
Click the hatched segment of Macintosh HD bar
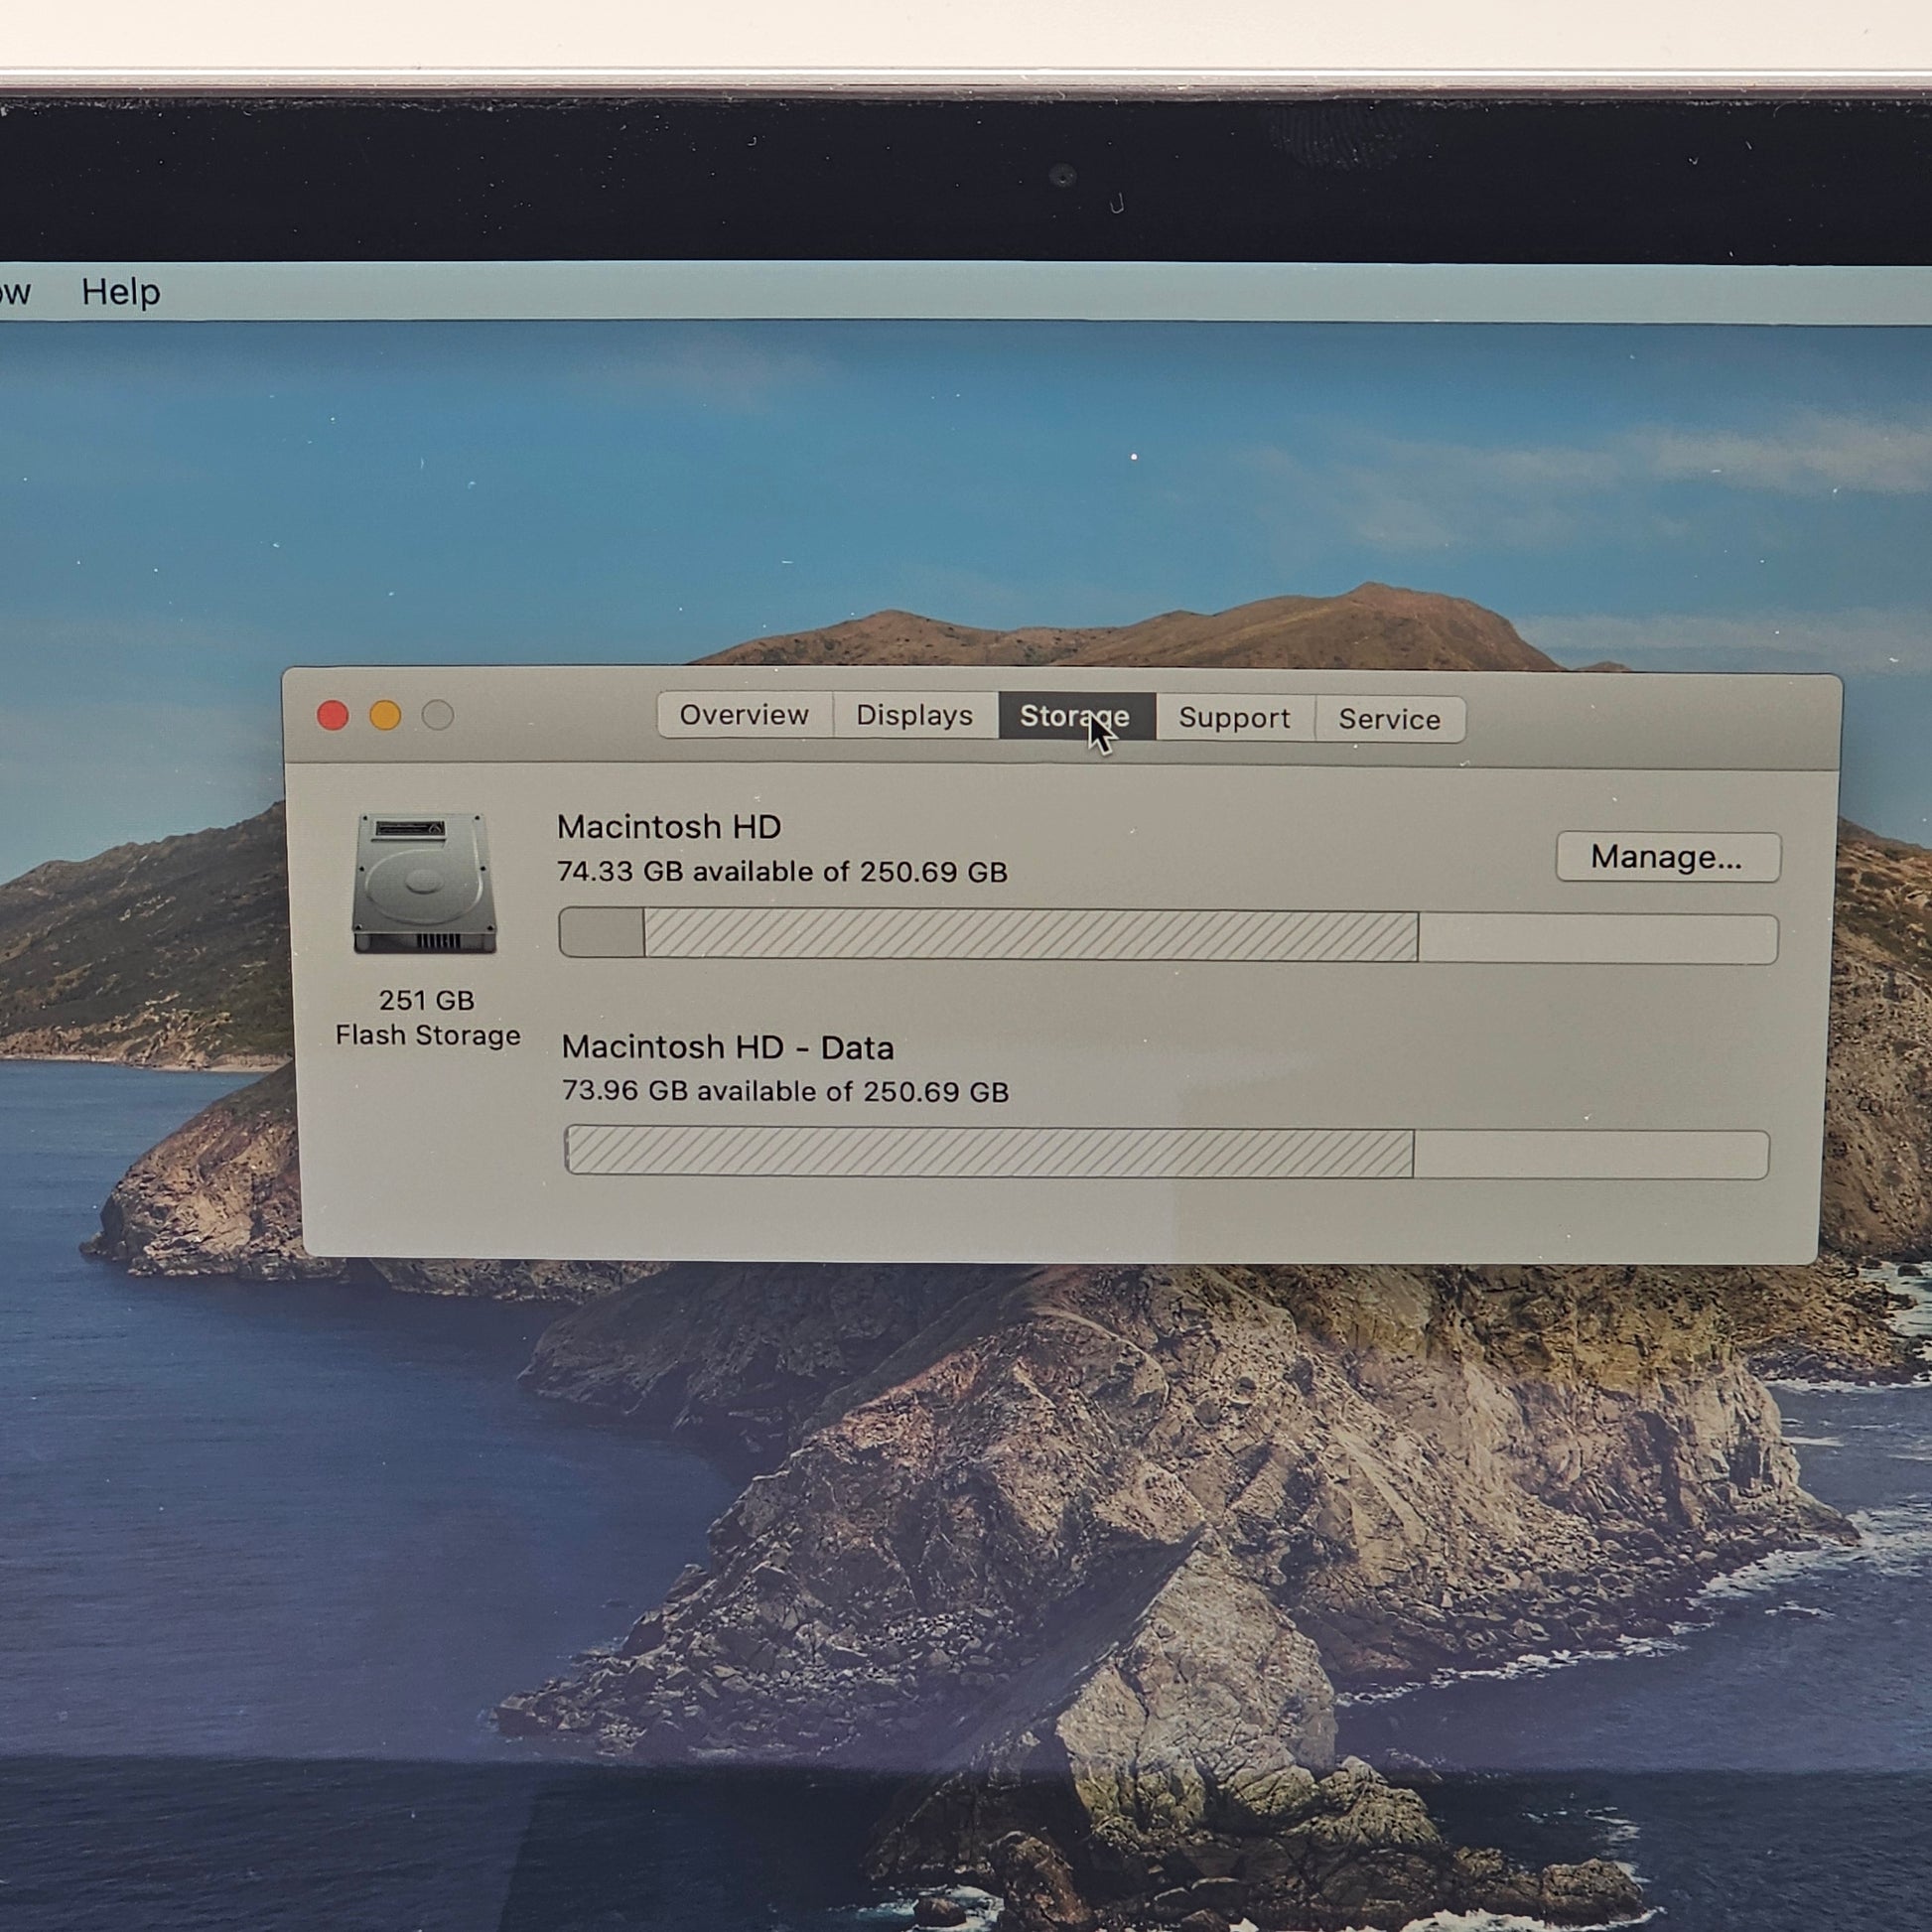point(1030,936)
